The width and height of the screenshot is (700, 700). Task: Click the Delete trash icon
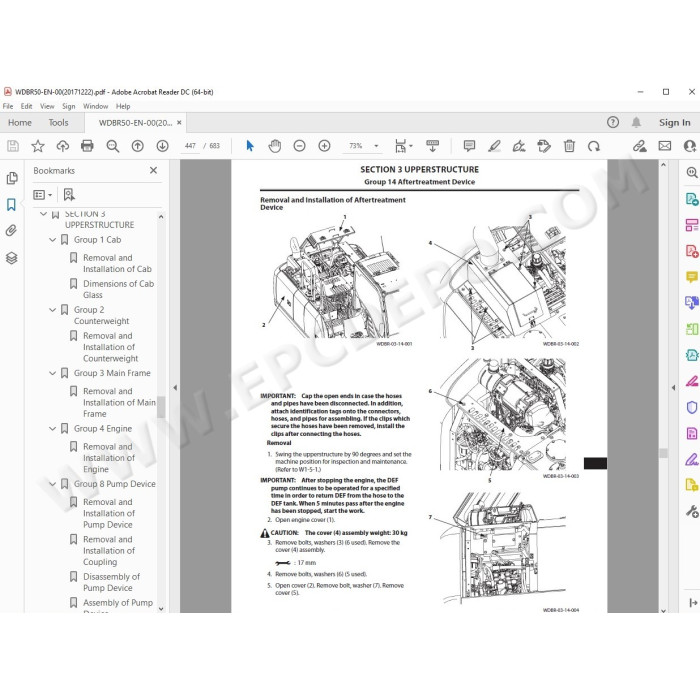569,146
